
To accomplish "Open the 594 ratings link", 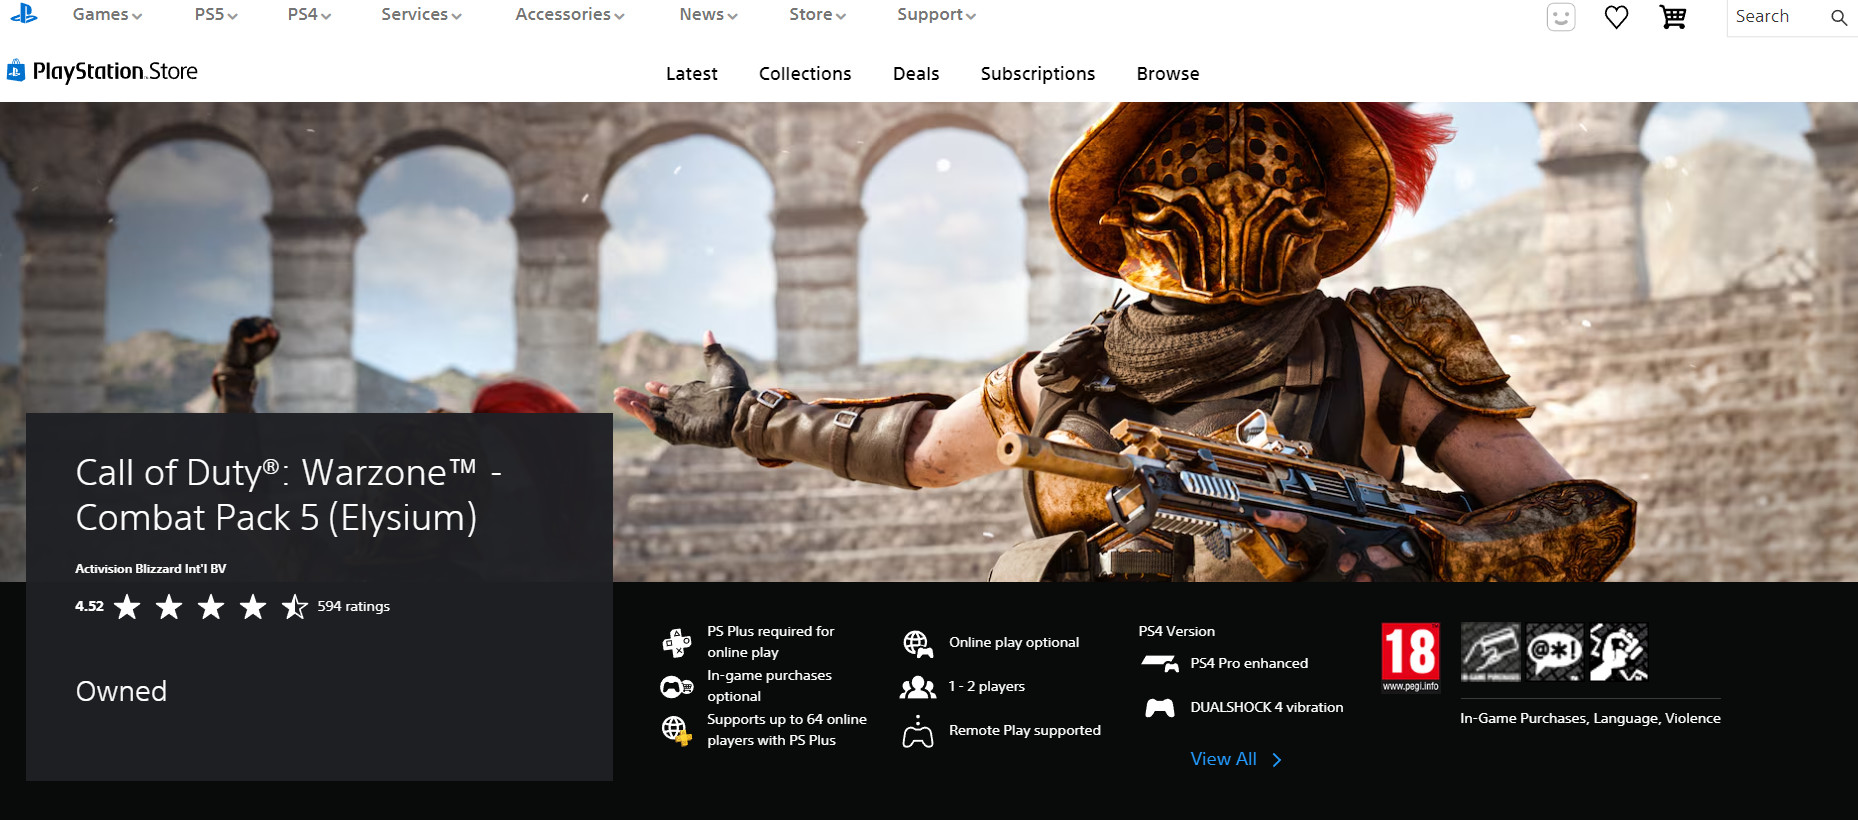I will click(x=353, y=606).
